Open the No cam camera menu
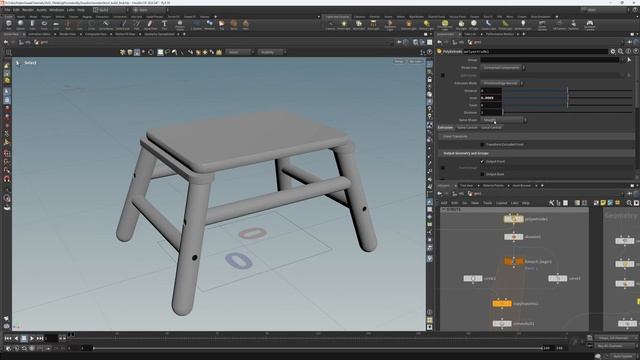 click(415, 62)
